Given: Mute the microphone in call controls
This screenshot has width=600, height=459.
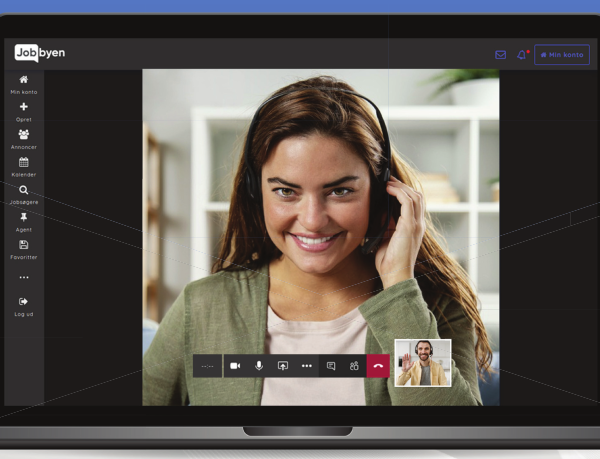Looking at the screenshot, I should [259, 366].
